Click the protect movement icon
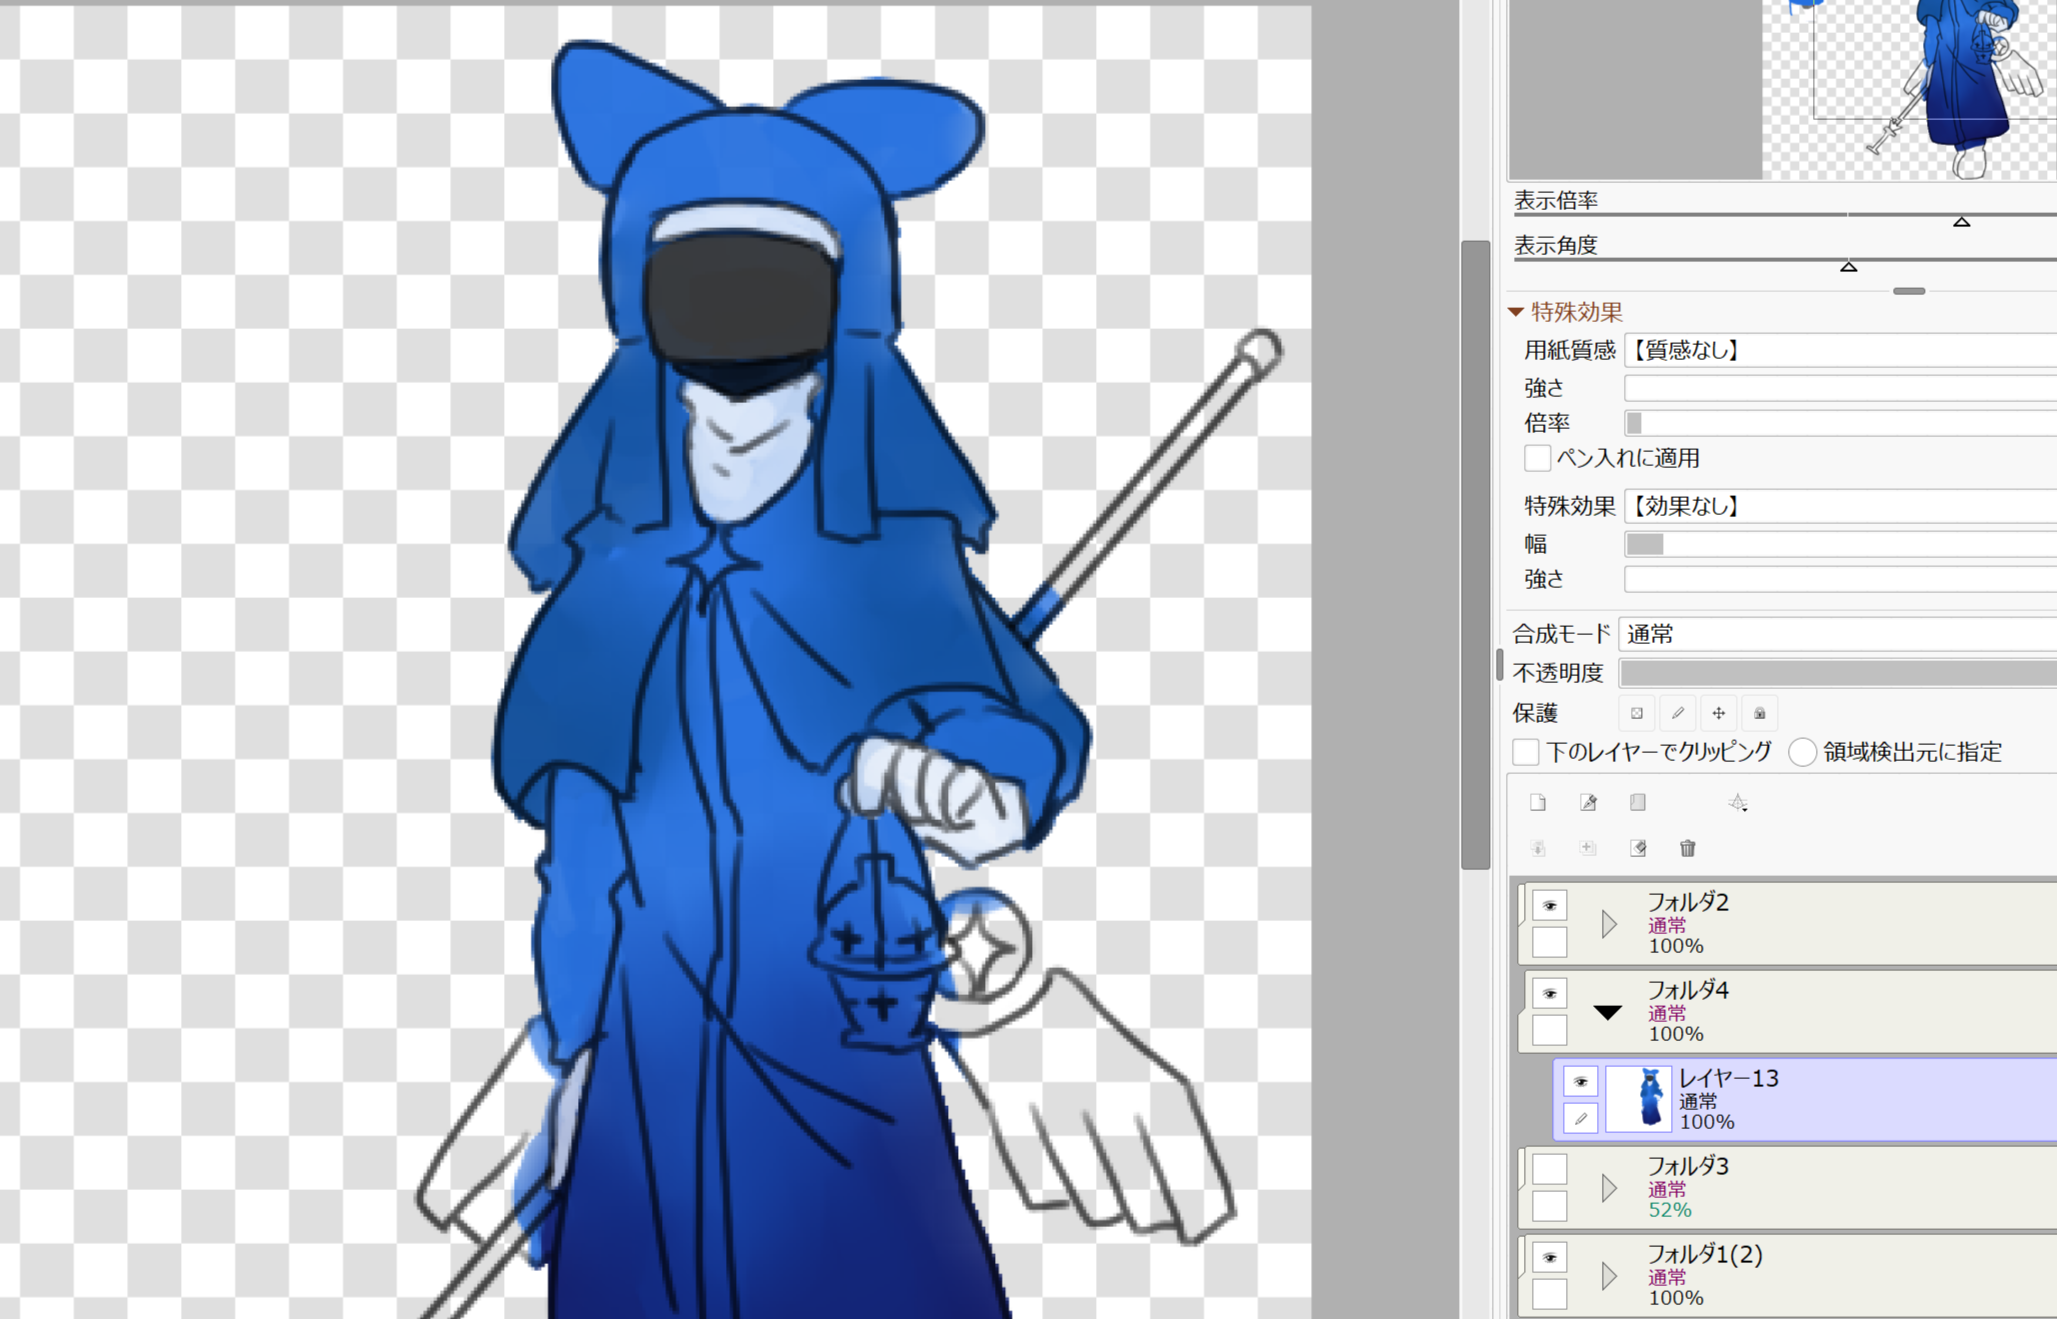The image size is (2057, 1319). pyautogui.click(x=1718, y=713)
